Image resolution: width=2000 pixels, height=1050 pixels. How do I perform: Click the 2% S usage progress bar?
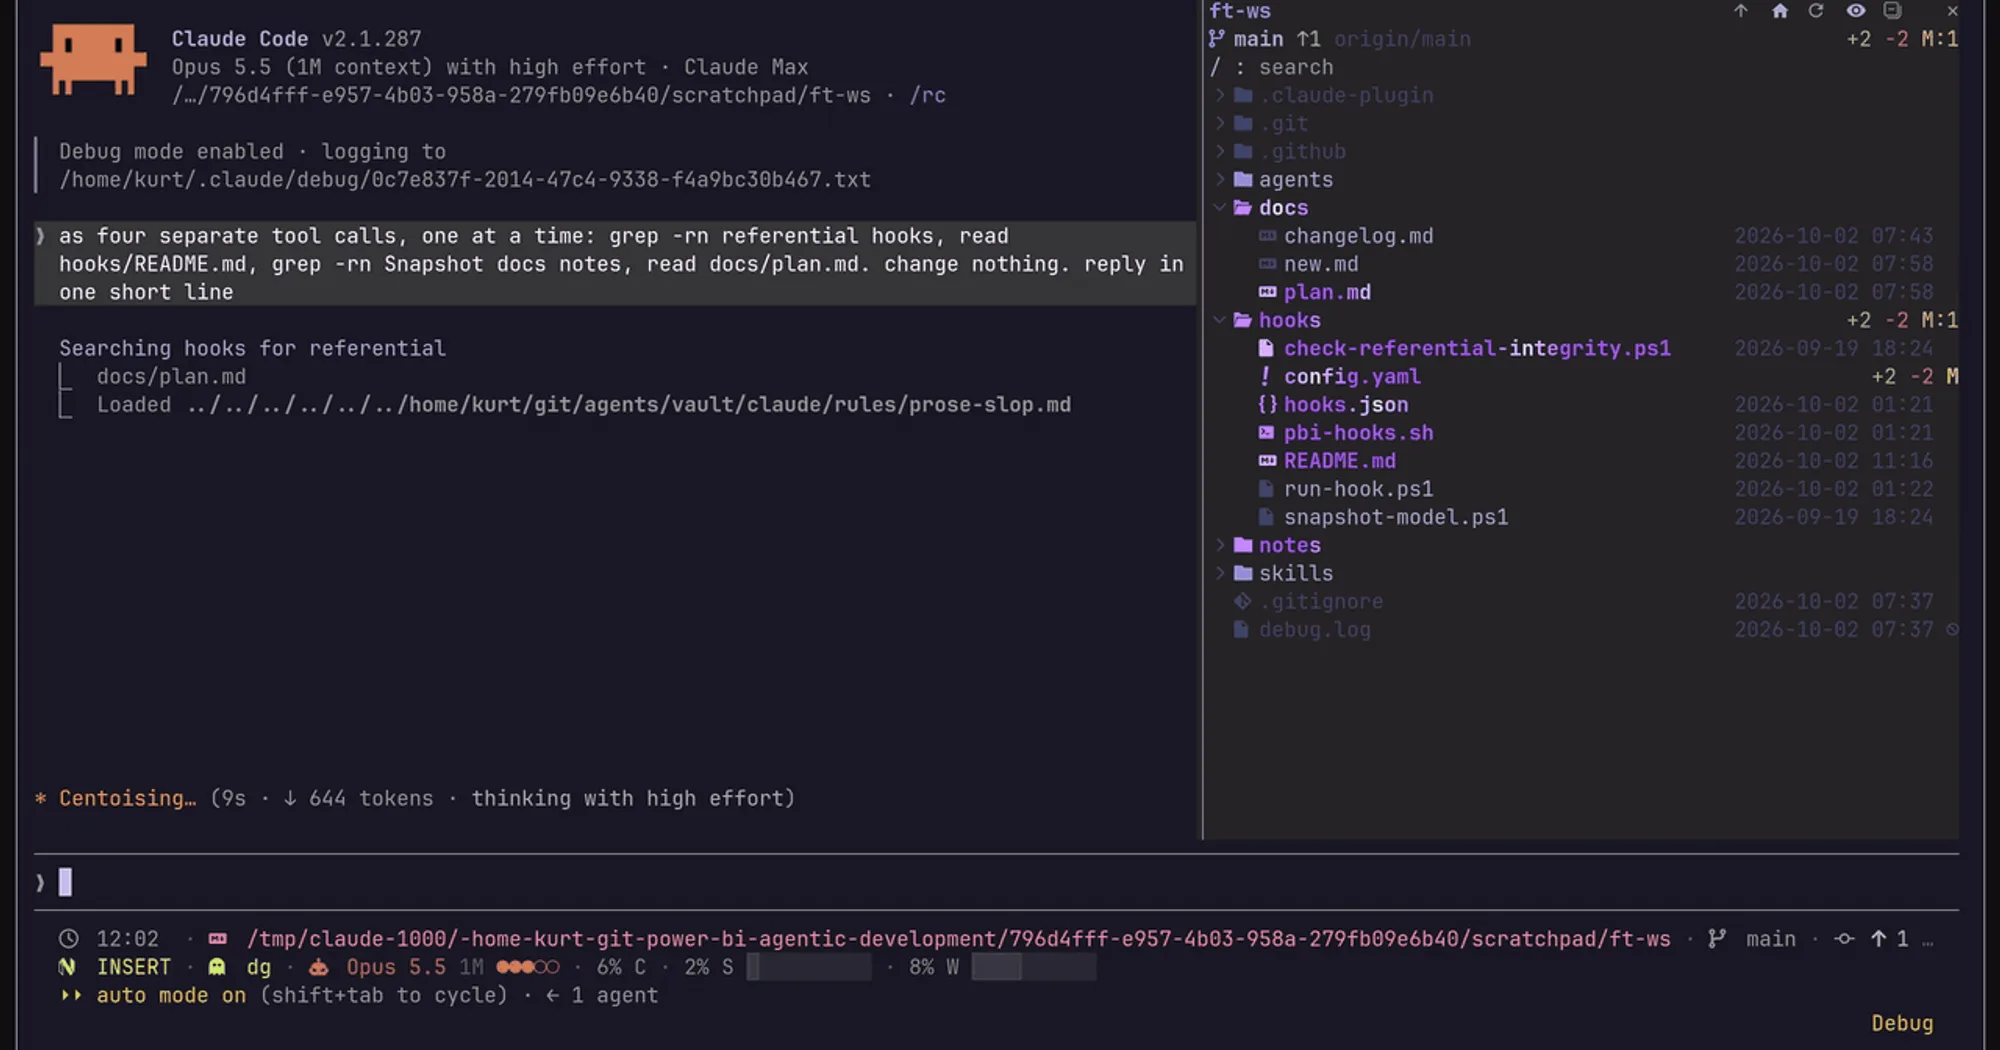click(x=809, y=967)
